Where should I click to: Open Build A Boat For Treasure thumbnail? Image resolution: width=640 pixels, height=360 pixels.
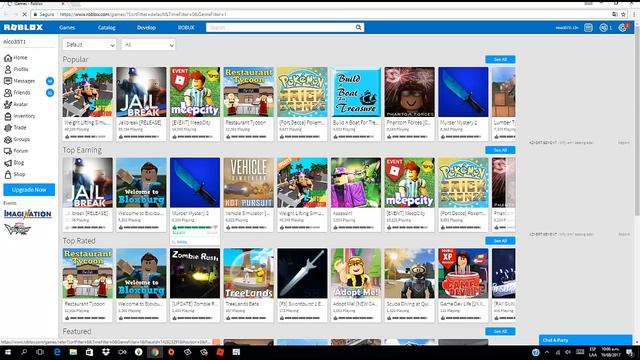[x=356, y=92]
